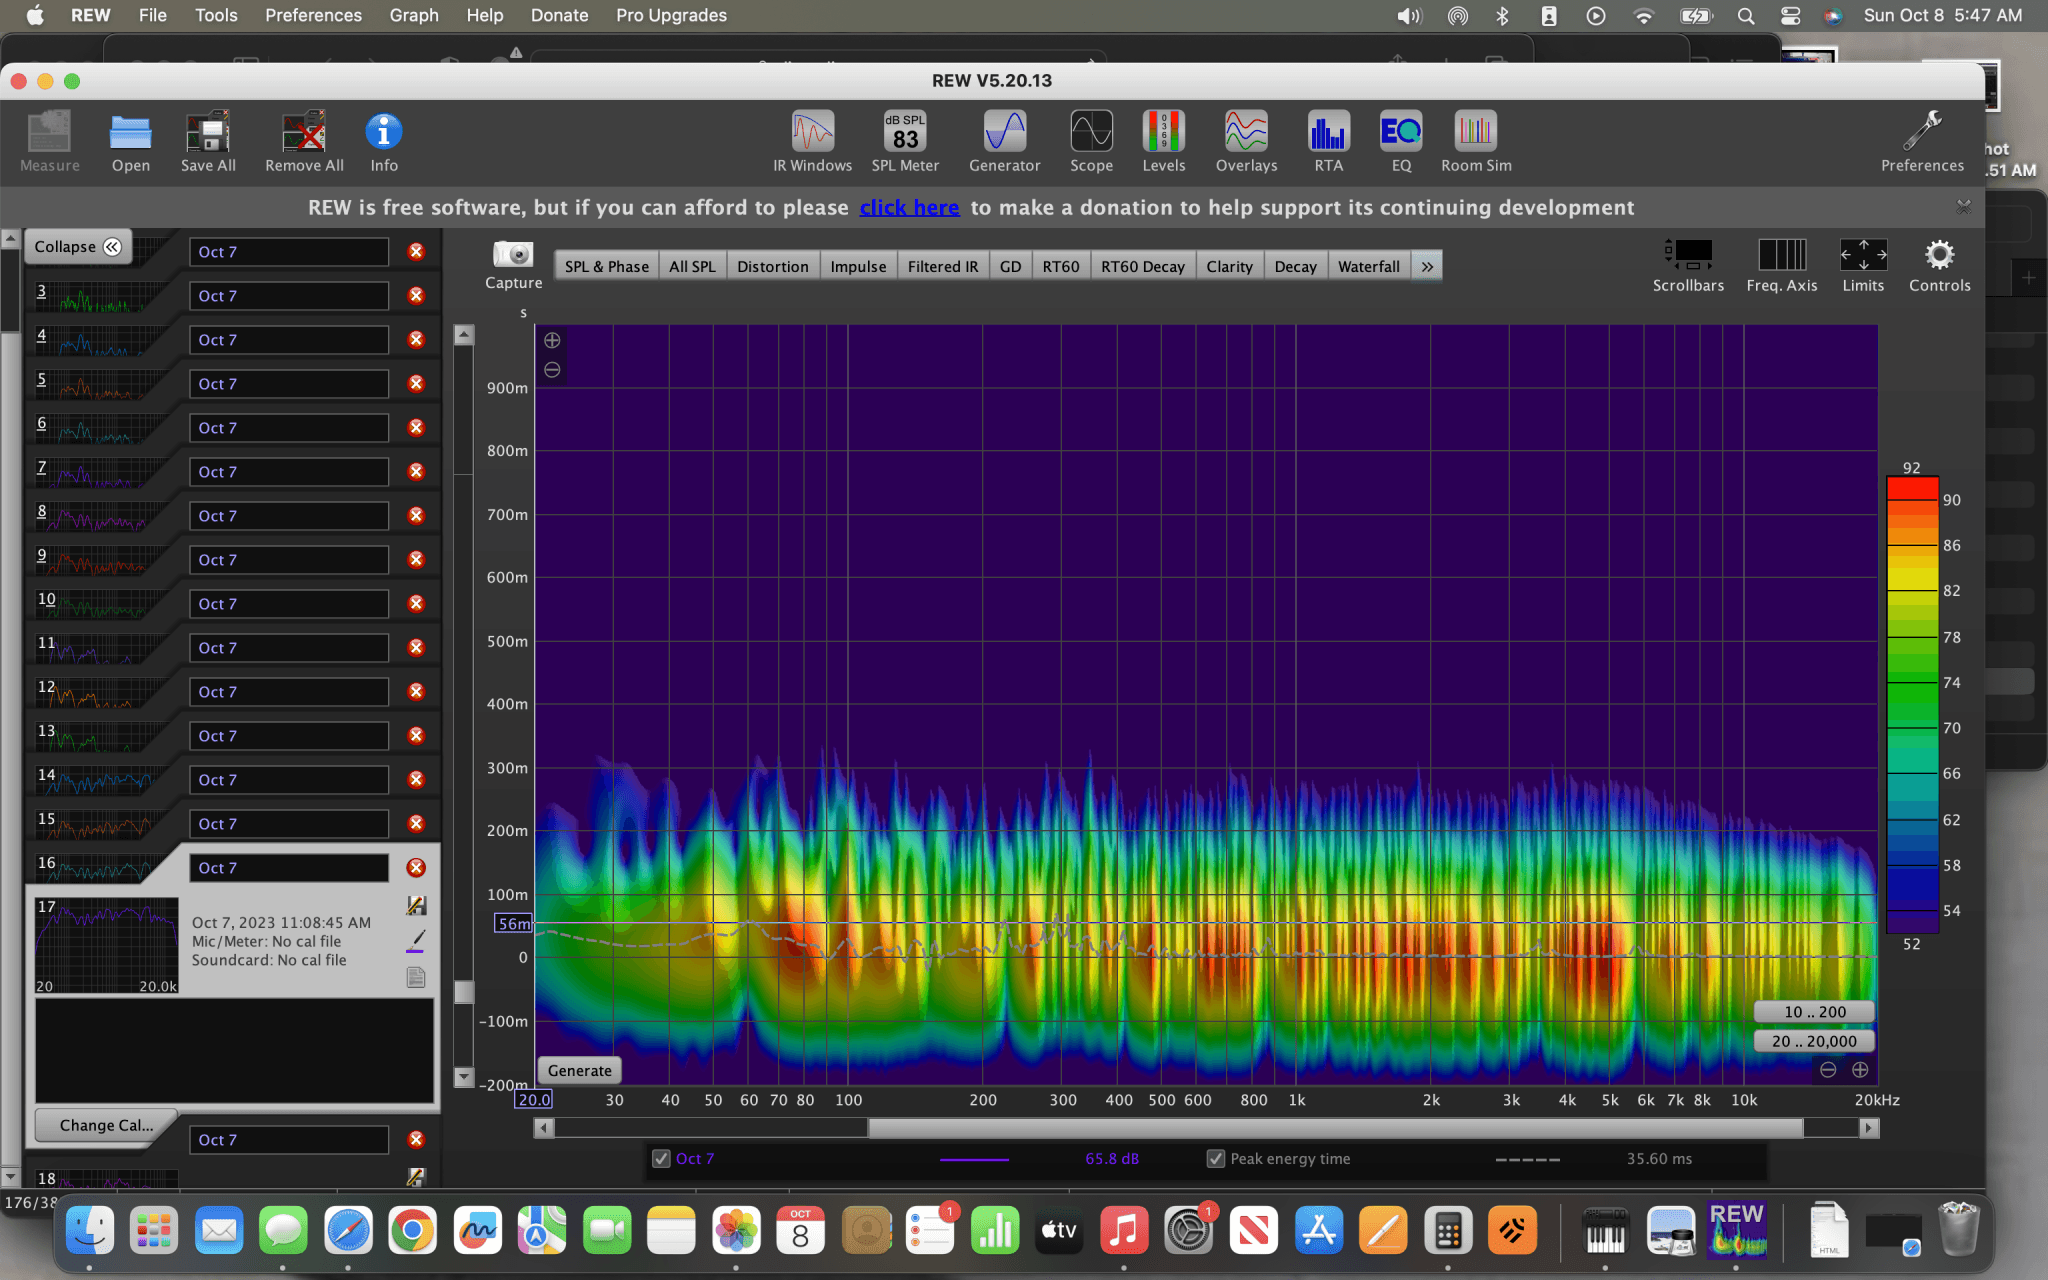Click Remove All measurements icon
The width and height of the screenshot is (2048, 1280).
304,141
